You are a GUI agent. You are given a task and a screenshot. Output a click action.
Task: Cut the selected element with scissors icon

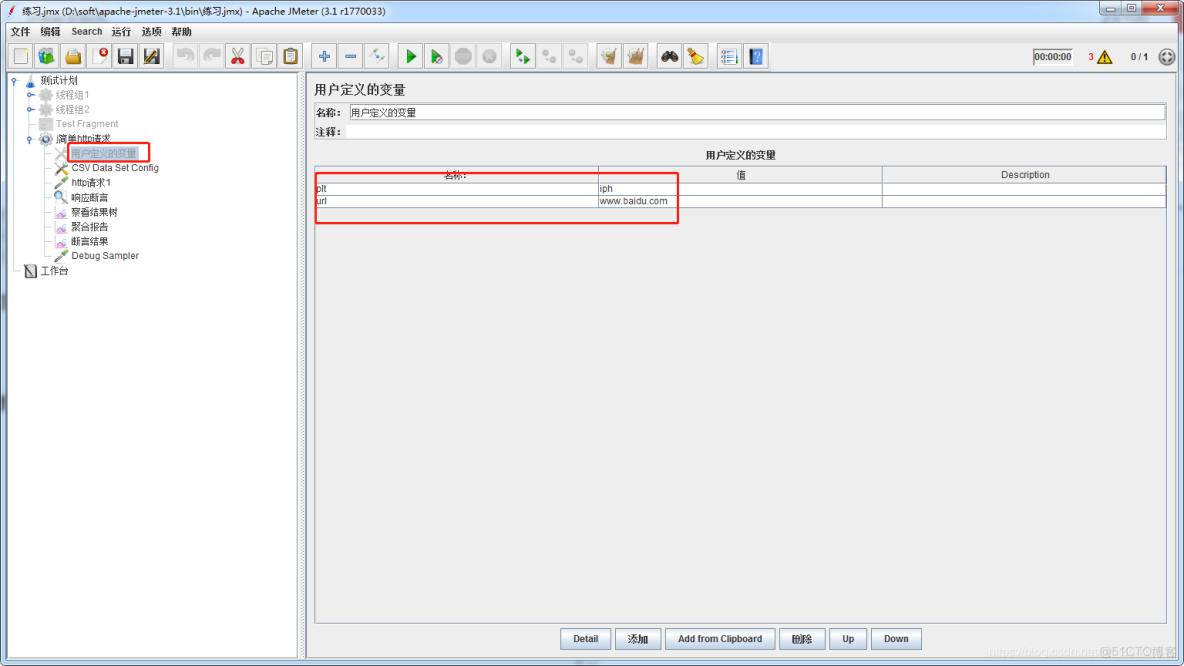[237, 55]
